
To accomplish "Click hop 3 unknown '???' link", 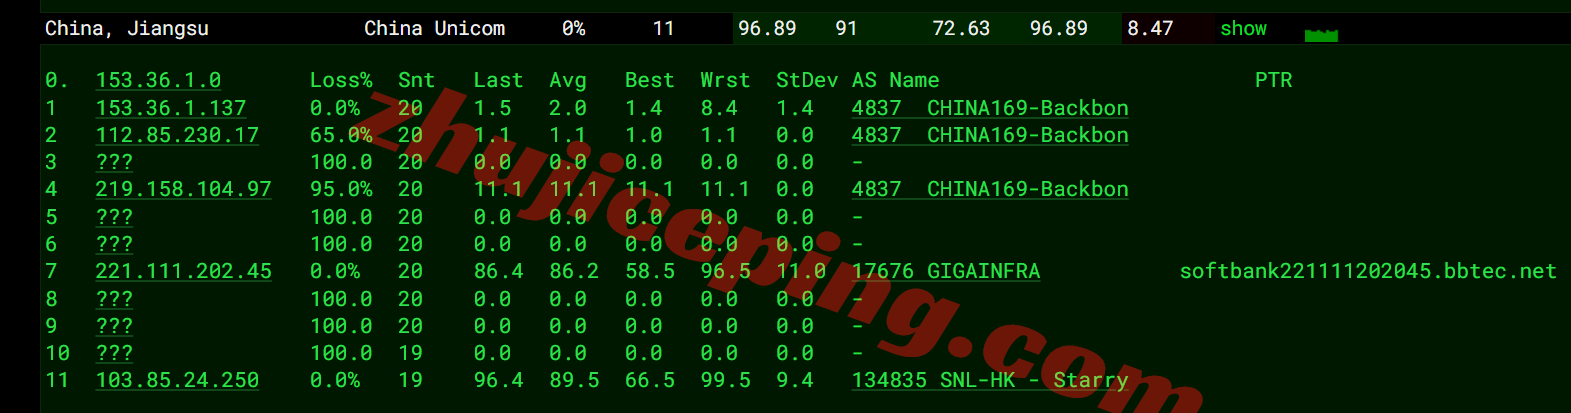I will [x=114, y=162].
